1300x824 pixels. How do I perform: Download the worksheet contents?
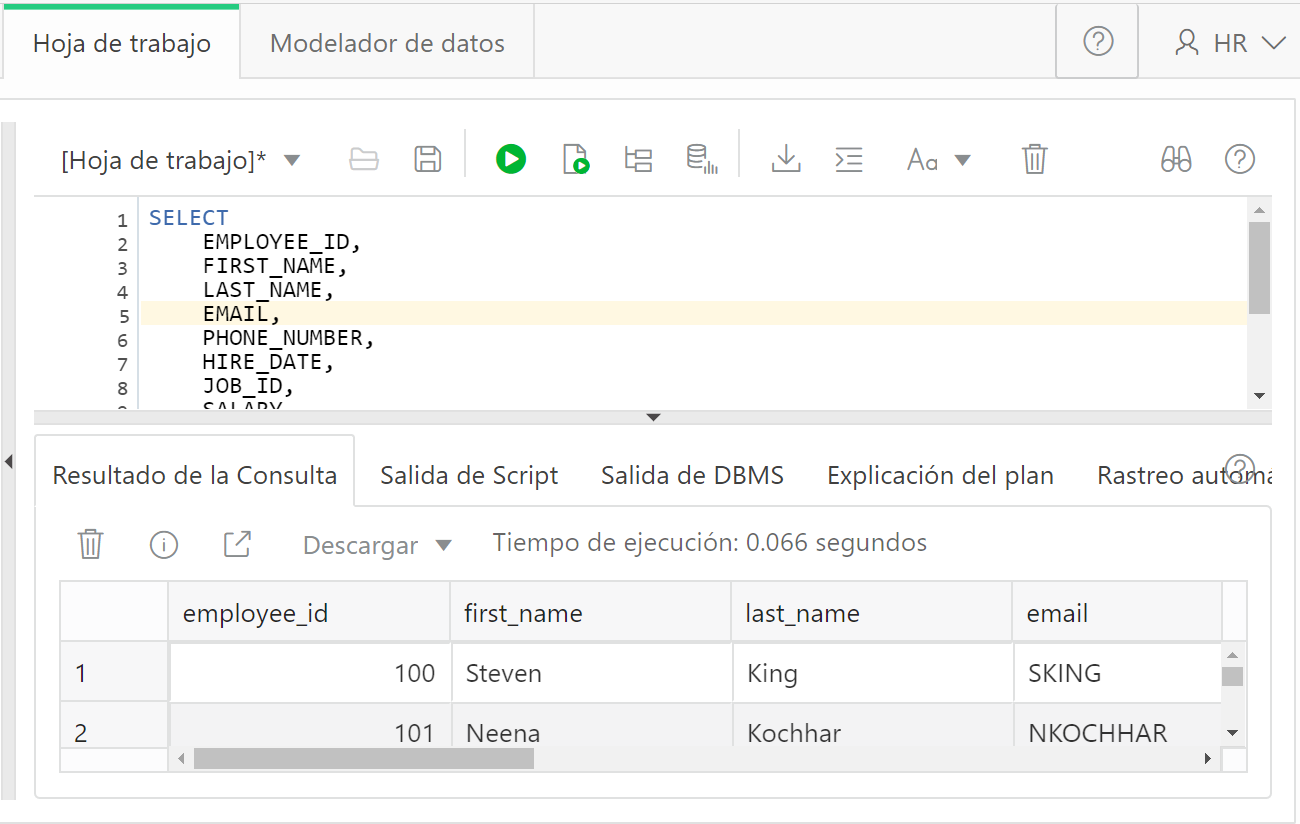pyautogui.click(x=786, y=159)
